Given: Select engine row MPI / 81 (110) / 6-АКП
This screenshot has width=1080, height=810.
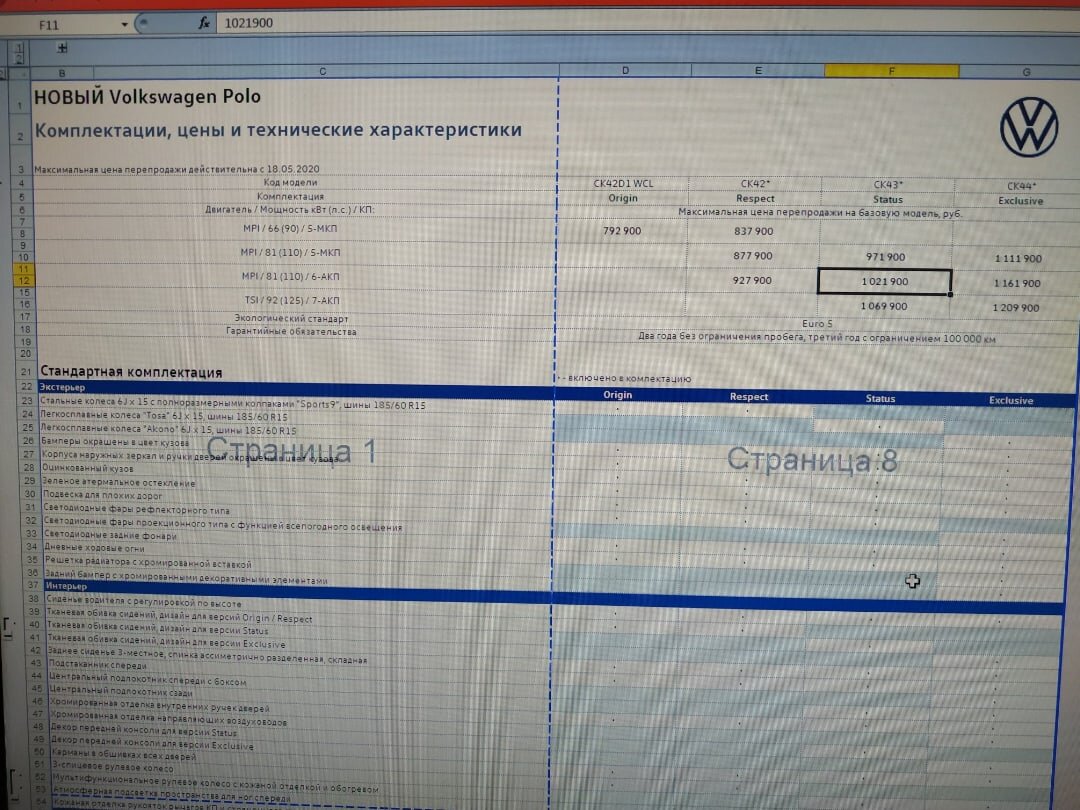Looking at the screenshot, I should (290, 276).
